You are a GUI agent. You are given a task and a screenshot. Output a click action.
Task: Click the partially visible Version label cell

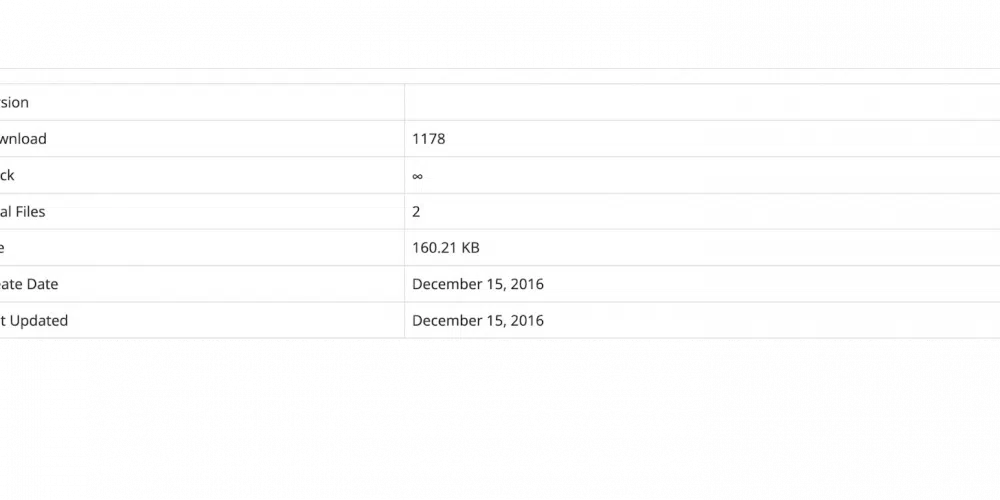point(15,103)
